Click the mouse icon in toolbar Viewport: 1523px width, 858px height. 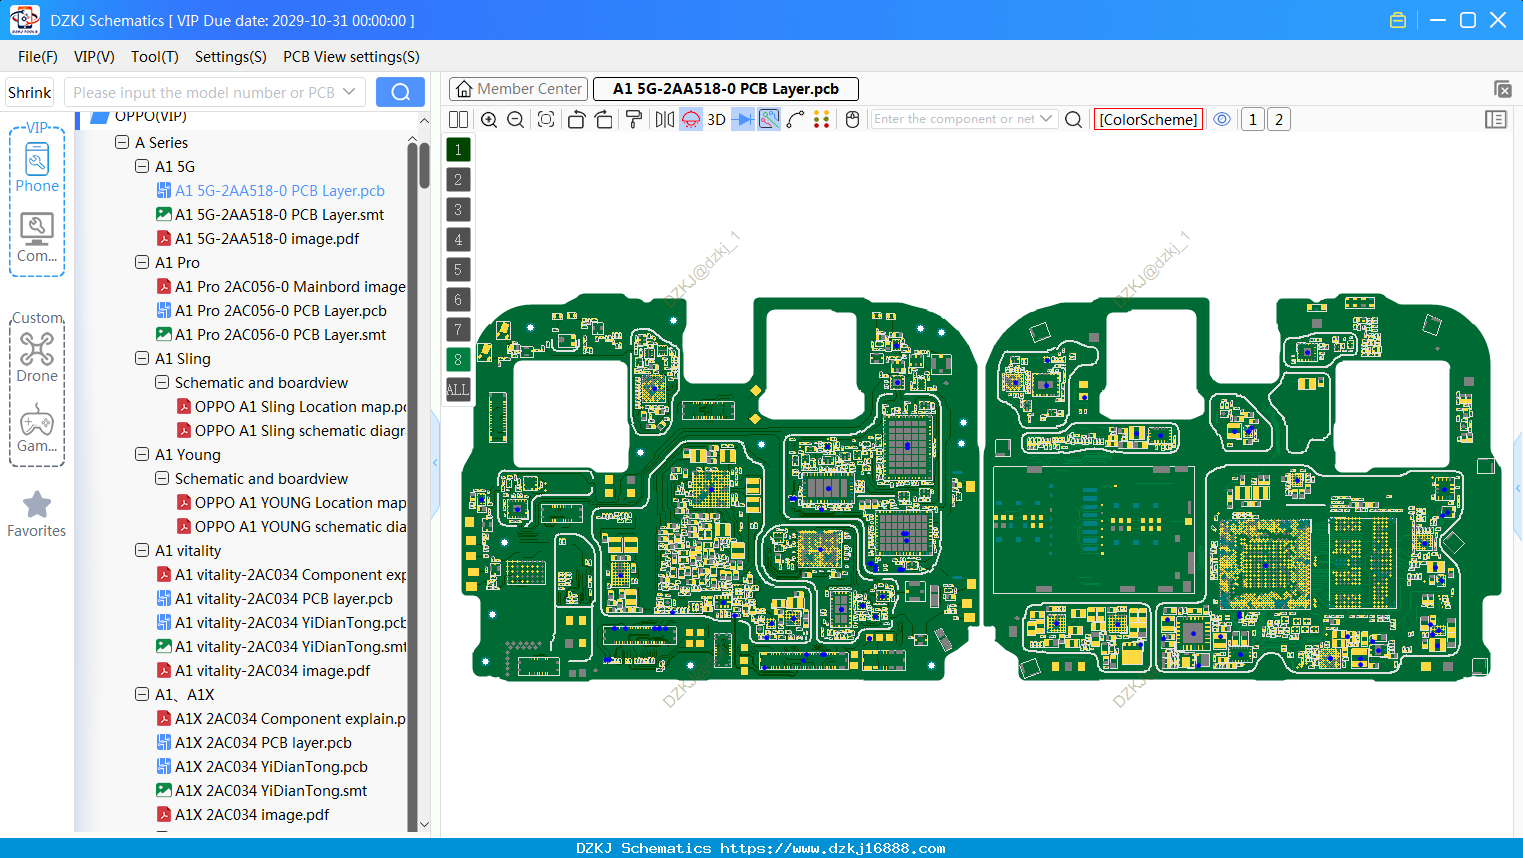point(853,120)
